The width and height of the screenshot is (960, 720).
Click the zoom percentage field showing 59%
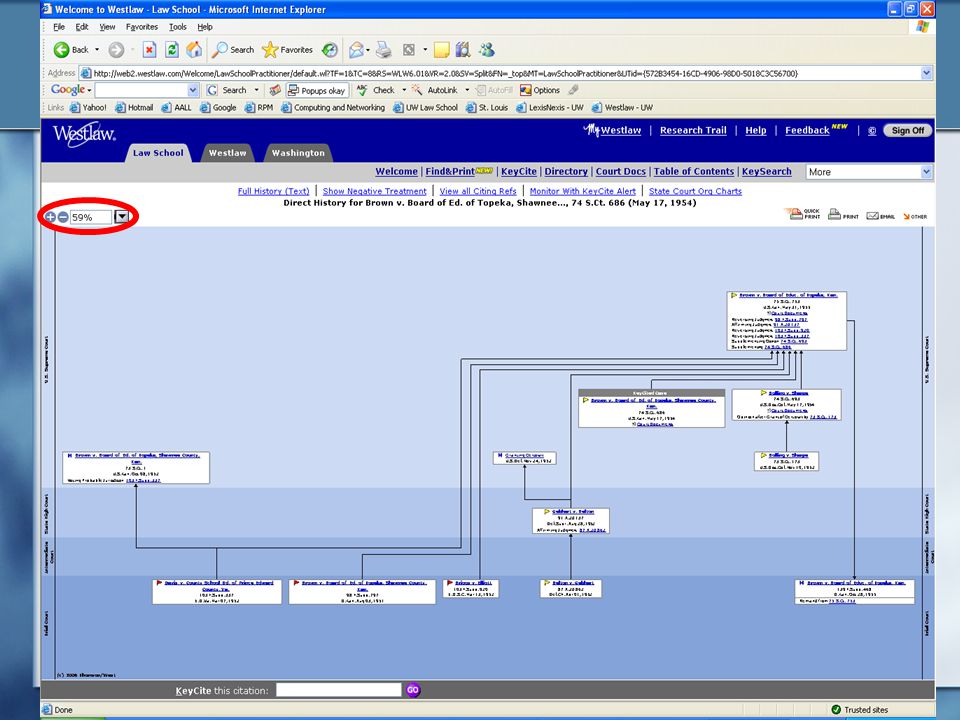[91, 217]
